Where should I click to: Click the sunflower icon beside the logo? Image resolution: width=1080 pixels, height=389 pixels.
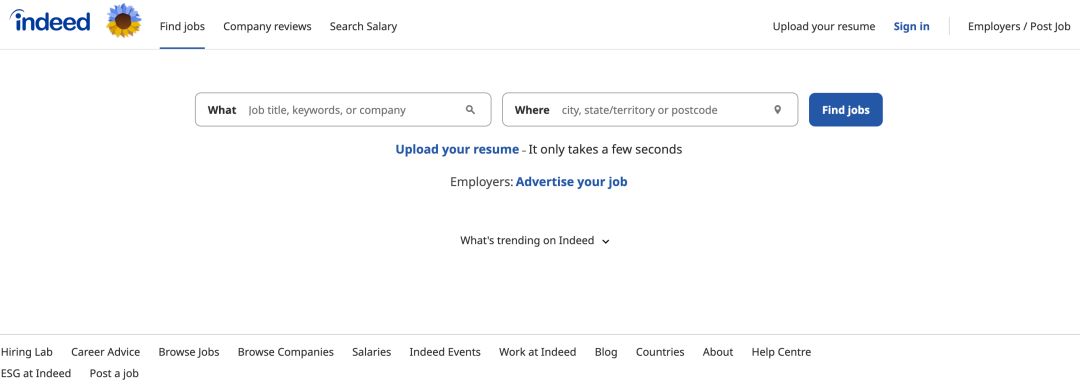[124, 21]
